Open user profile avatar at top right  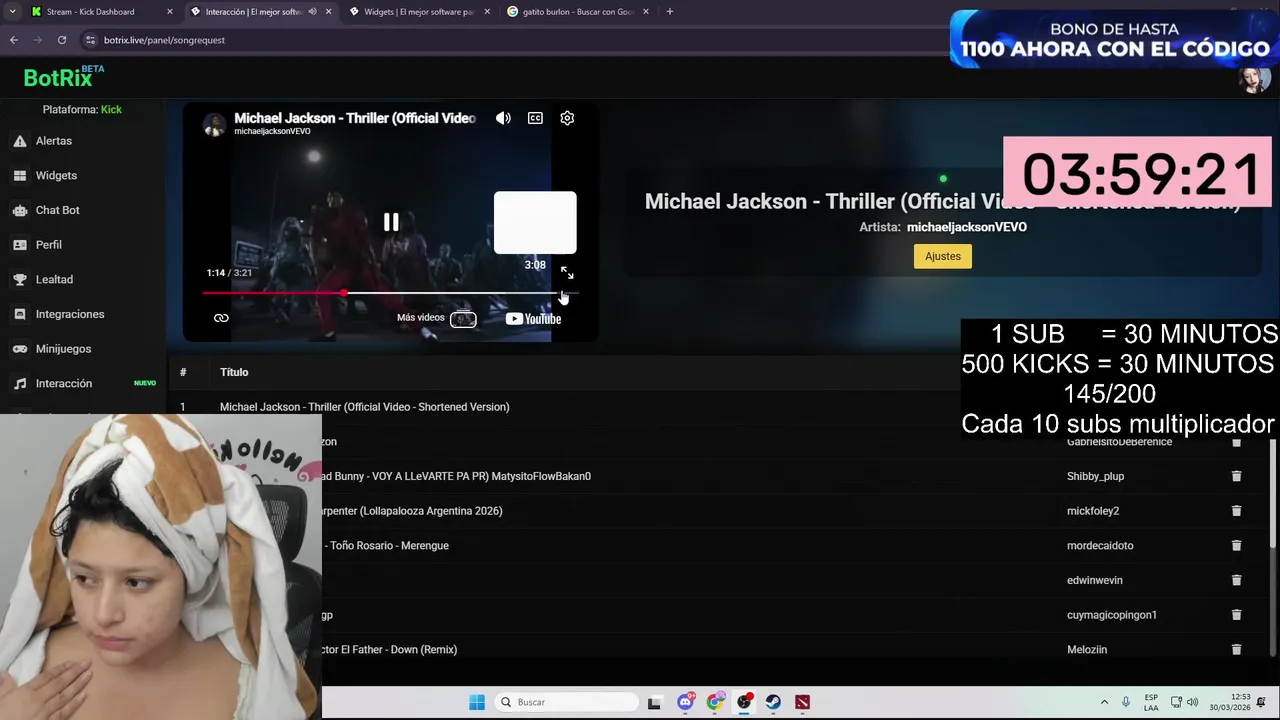click(1253, 79)
